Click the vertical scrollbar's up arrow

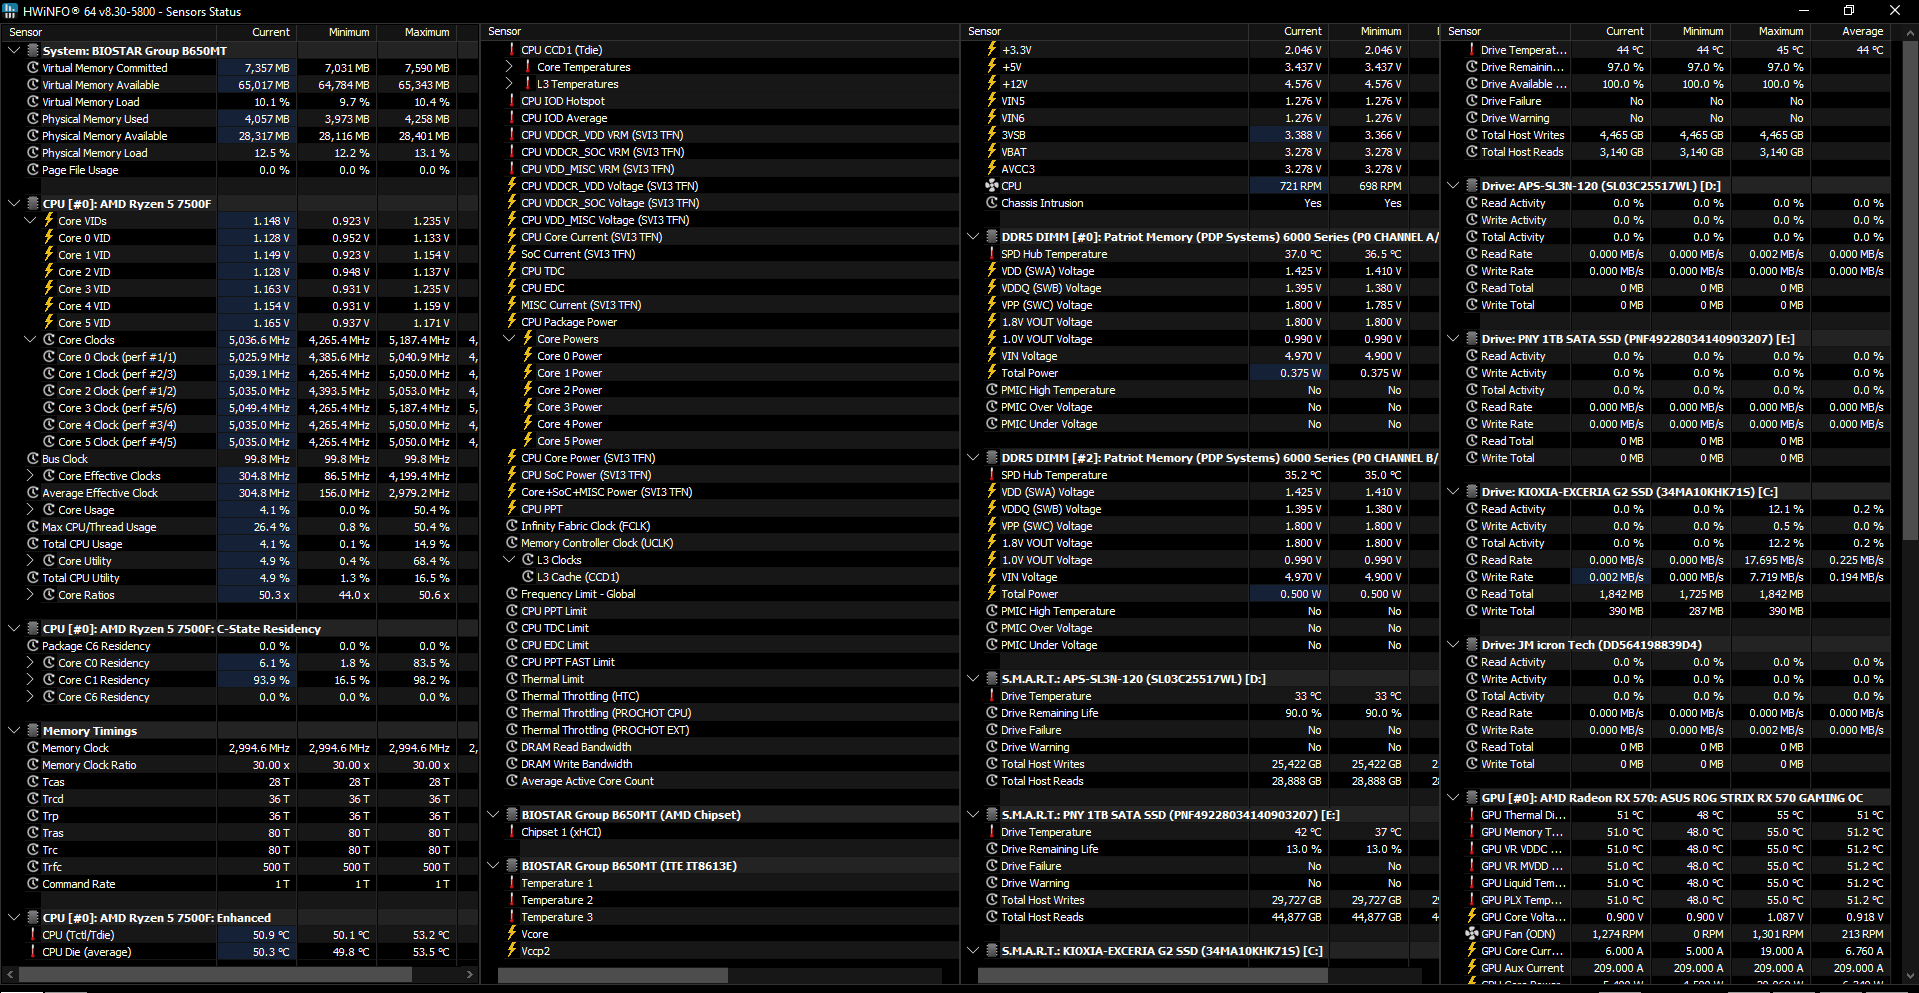[1910, 33]
